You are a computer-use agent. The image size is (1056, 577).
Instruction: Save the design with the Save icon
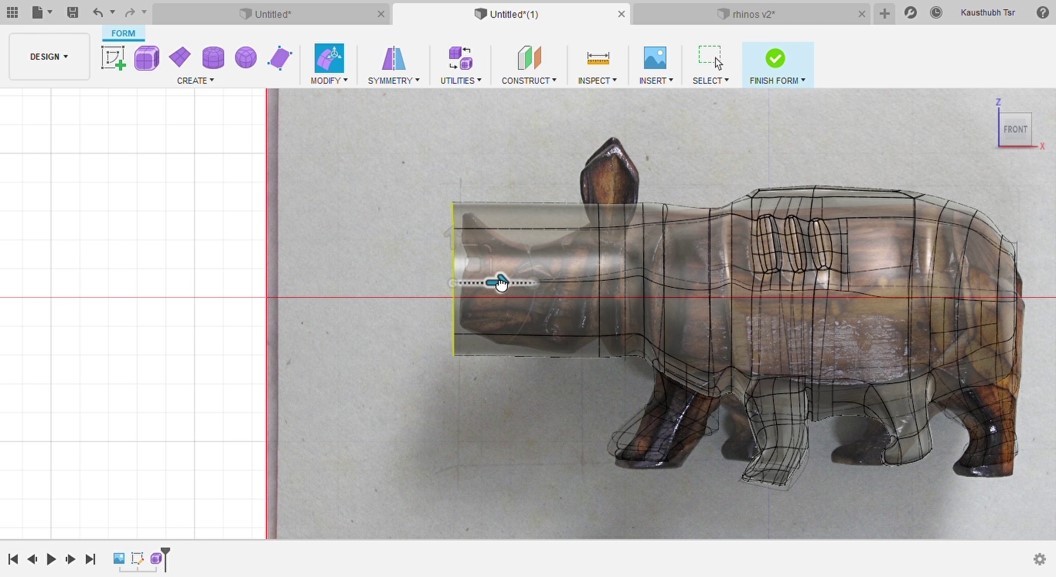click(73, 13)
